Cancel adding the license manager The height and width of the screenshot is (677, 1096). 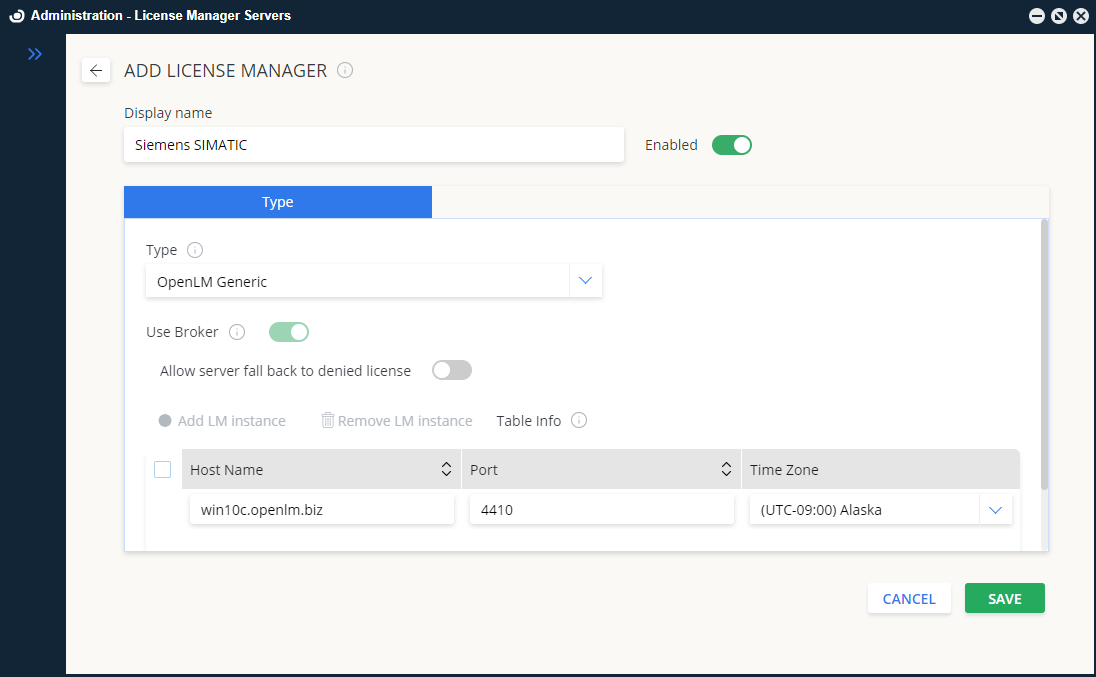(x=908, y=598)
